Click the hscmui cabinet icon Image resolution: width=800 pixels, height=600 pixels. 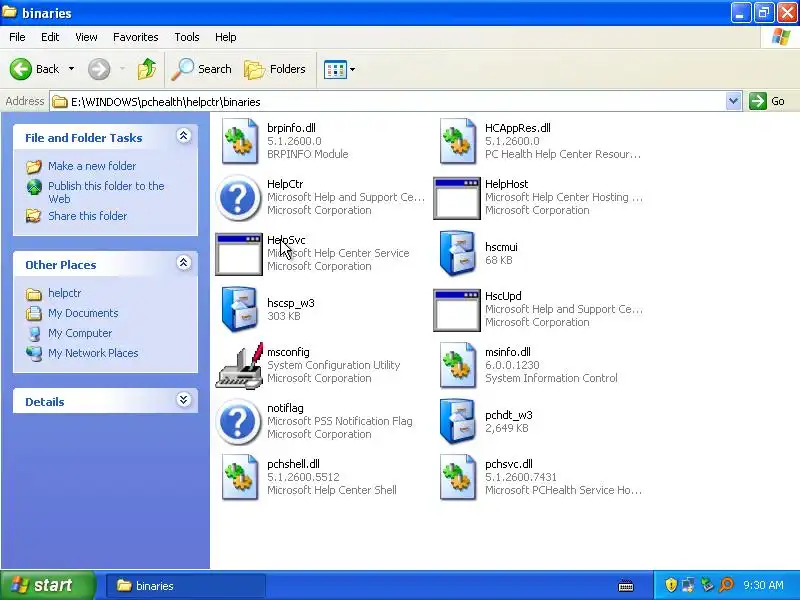[x=457, y=254]
